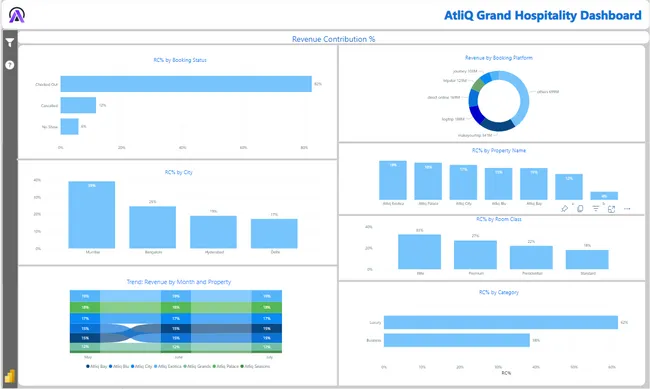Viewport: 650px width, 389px height.
Task: Show filters affecting the Property Name visual
Action: pyautogui.click(x=596, y=209)
